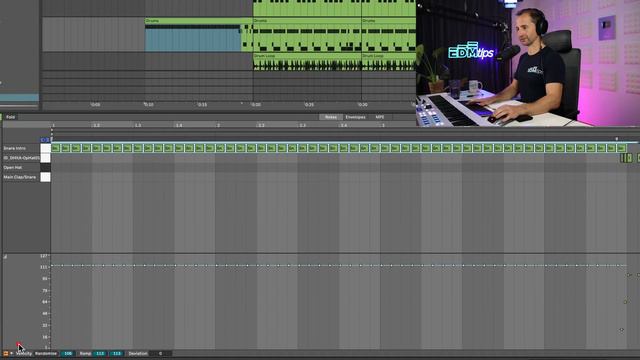Select the OpHat05 sample lane
Image resolution: width=640 pixels, height=360 pixels.
(22, 158)
